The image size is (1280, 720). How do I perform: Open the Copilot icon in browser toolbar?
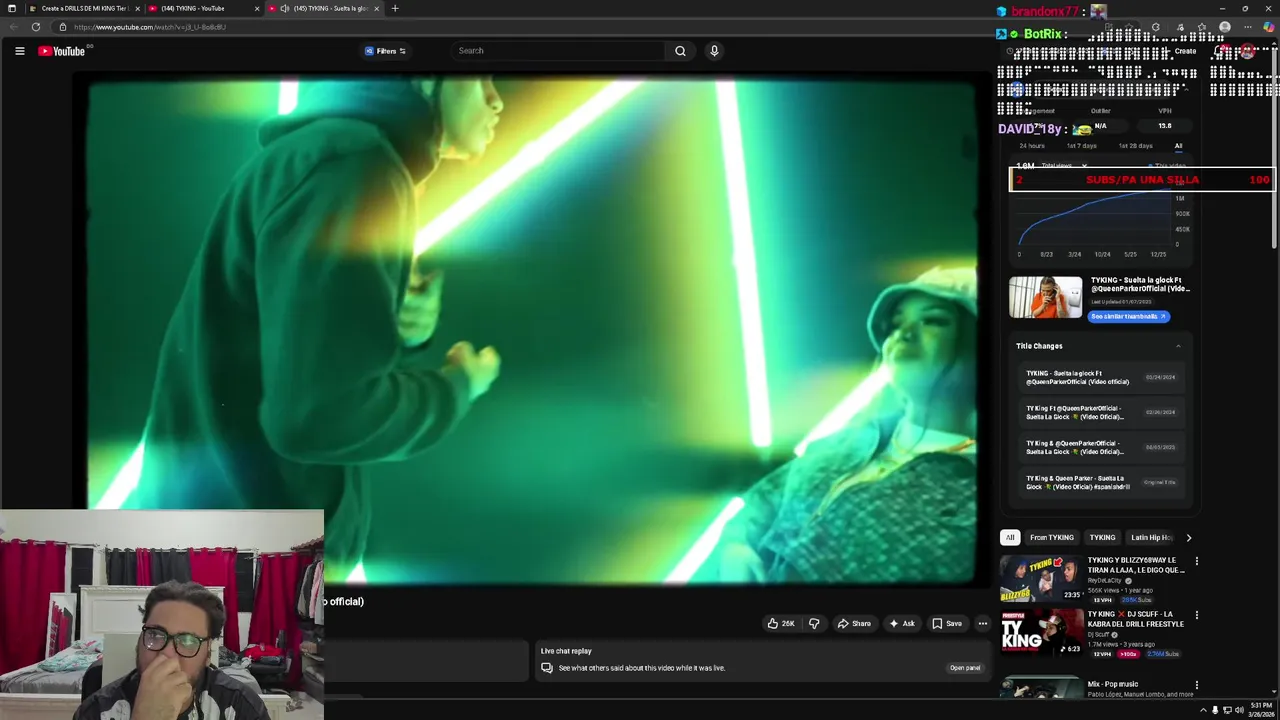(1269, 27)
